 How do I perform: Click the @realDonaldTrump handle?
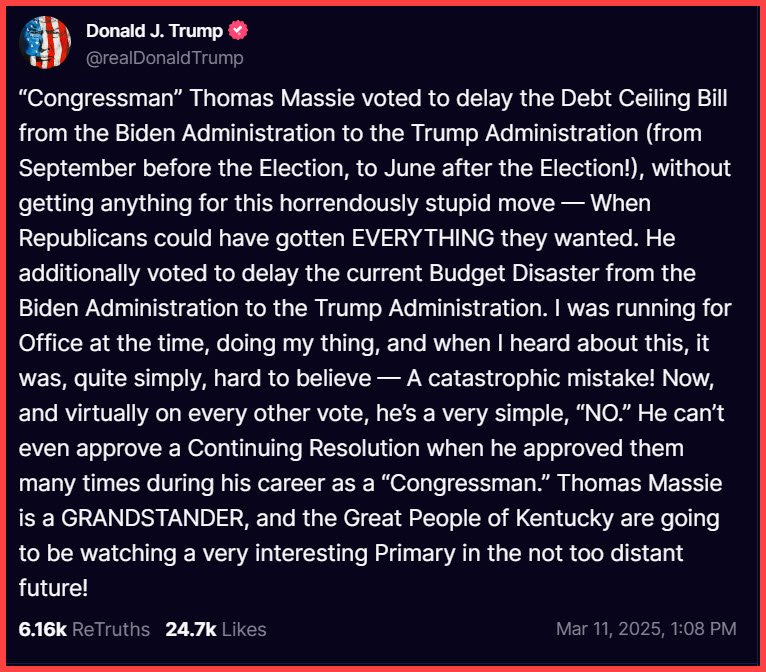[x=164, y=58]
